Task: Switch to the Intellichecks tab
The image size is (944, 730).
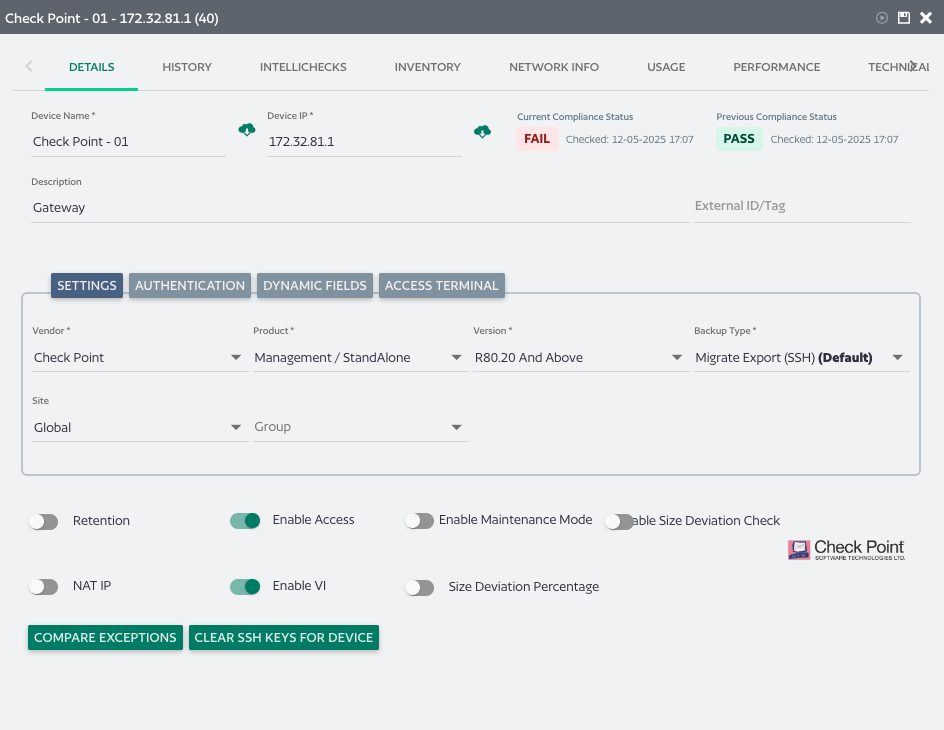Action: (x=303, y=67)
